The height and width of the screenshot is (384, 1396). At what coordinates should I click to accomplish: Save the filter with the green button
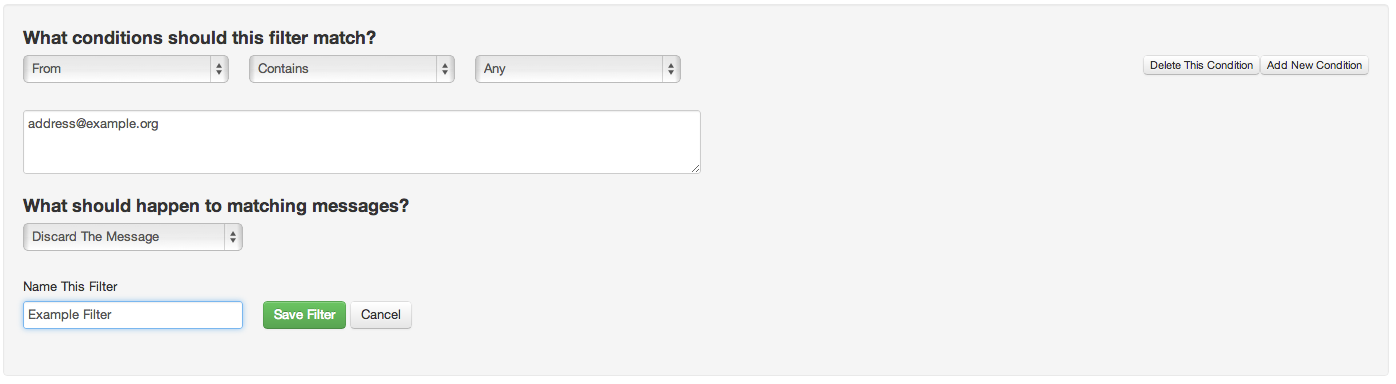coord(305,315)
